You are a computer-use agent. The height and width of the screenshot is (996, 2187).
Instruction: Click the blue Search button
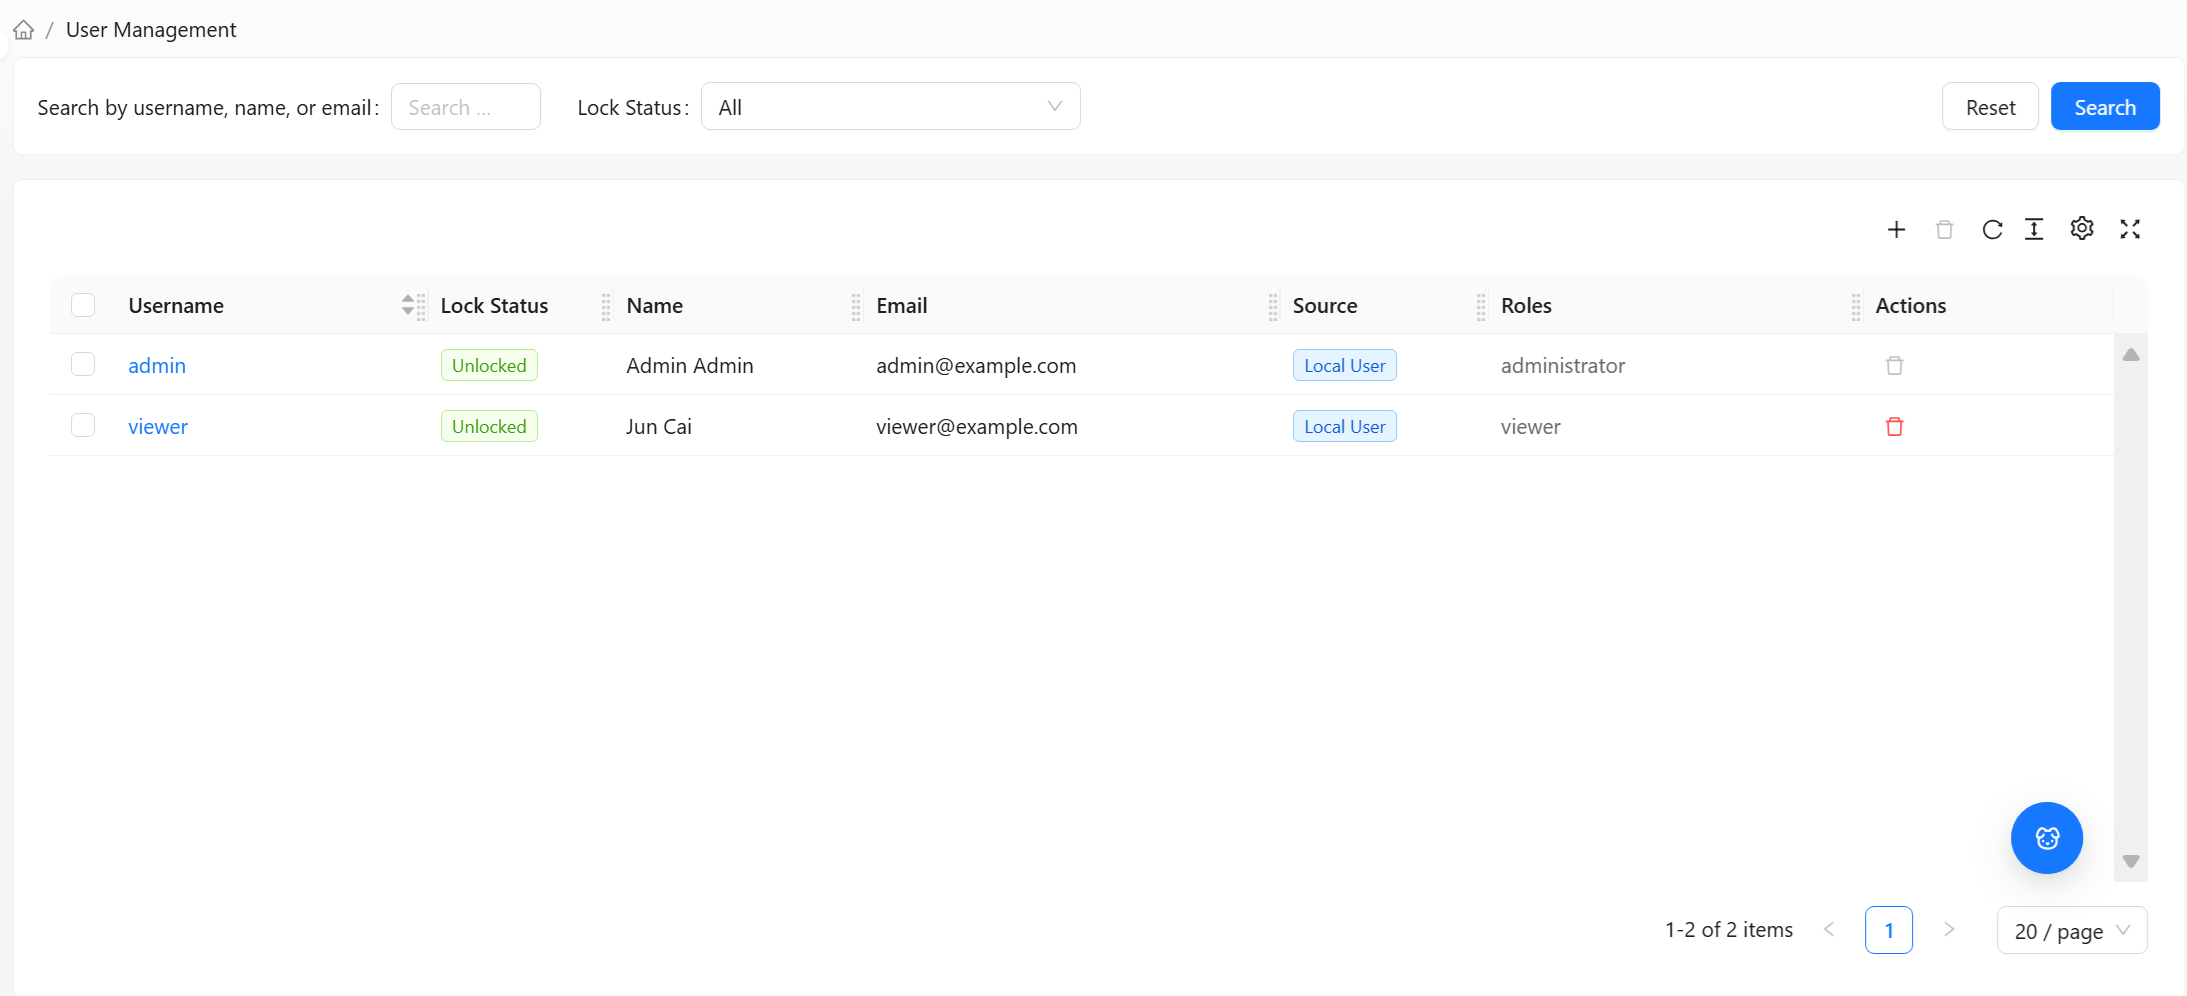(2105, 106)
